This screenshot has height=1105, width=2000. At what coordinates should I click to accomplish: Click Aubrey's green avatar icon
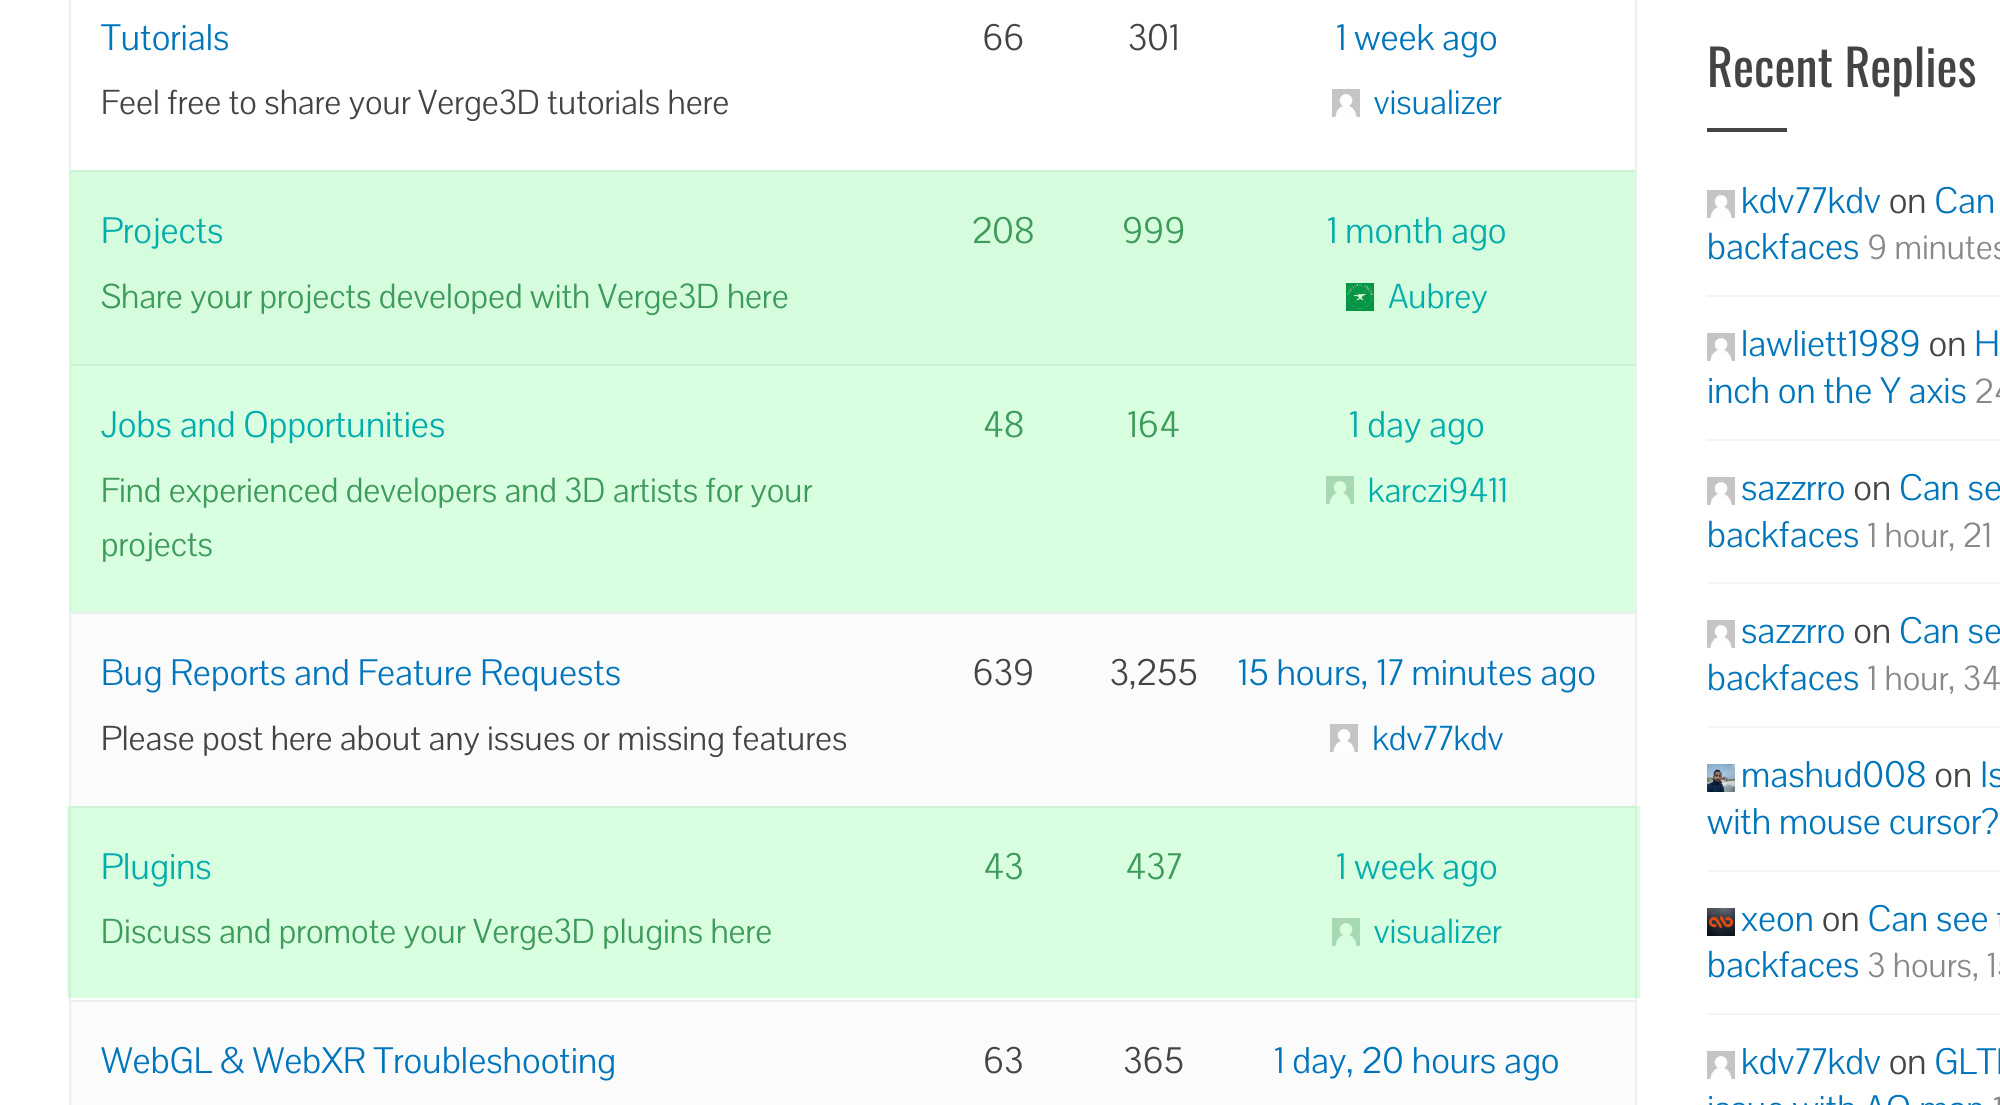[1359, 297]
